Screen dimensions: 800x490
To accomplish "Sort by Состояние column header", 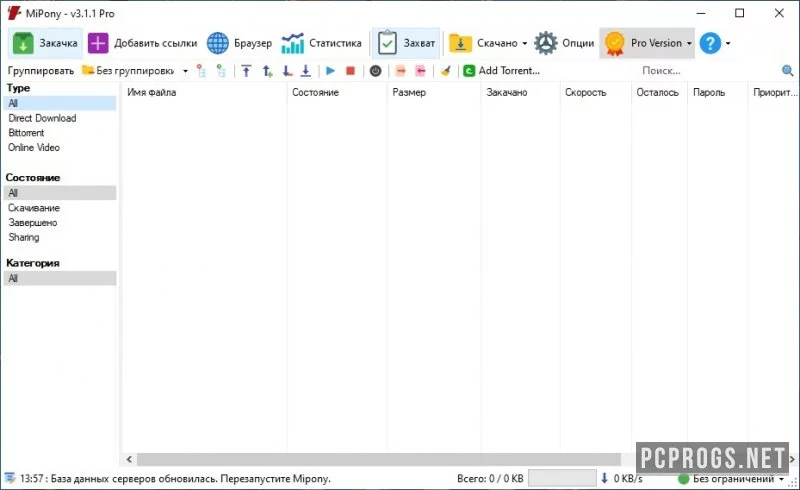I will tap(337, 92).
